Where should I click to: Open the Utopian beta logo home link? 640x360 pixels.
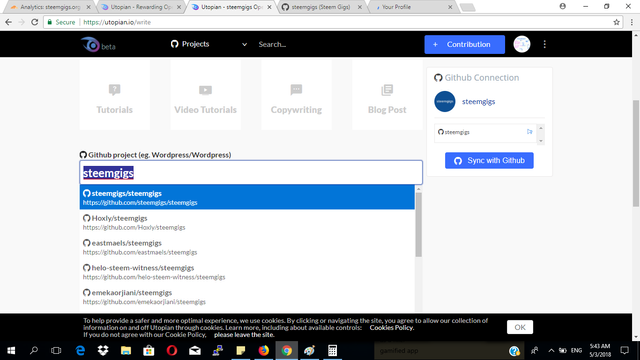pyautogui.click(x=98, y=44)
